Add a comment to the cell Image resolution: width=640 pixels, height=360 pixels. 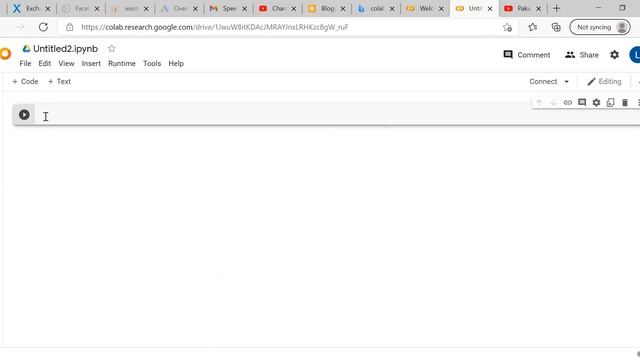coord(582,102)
